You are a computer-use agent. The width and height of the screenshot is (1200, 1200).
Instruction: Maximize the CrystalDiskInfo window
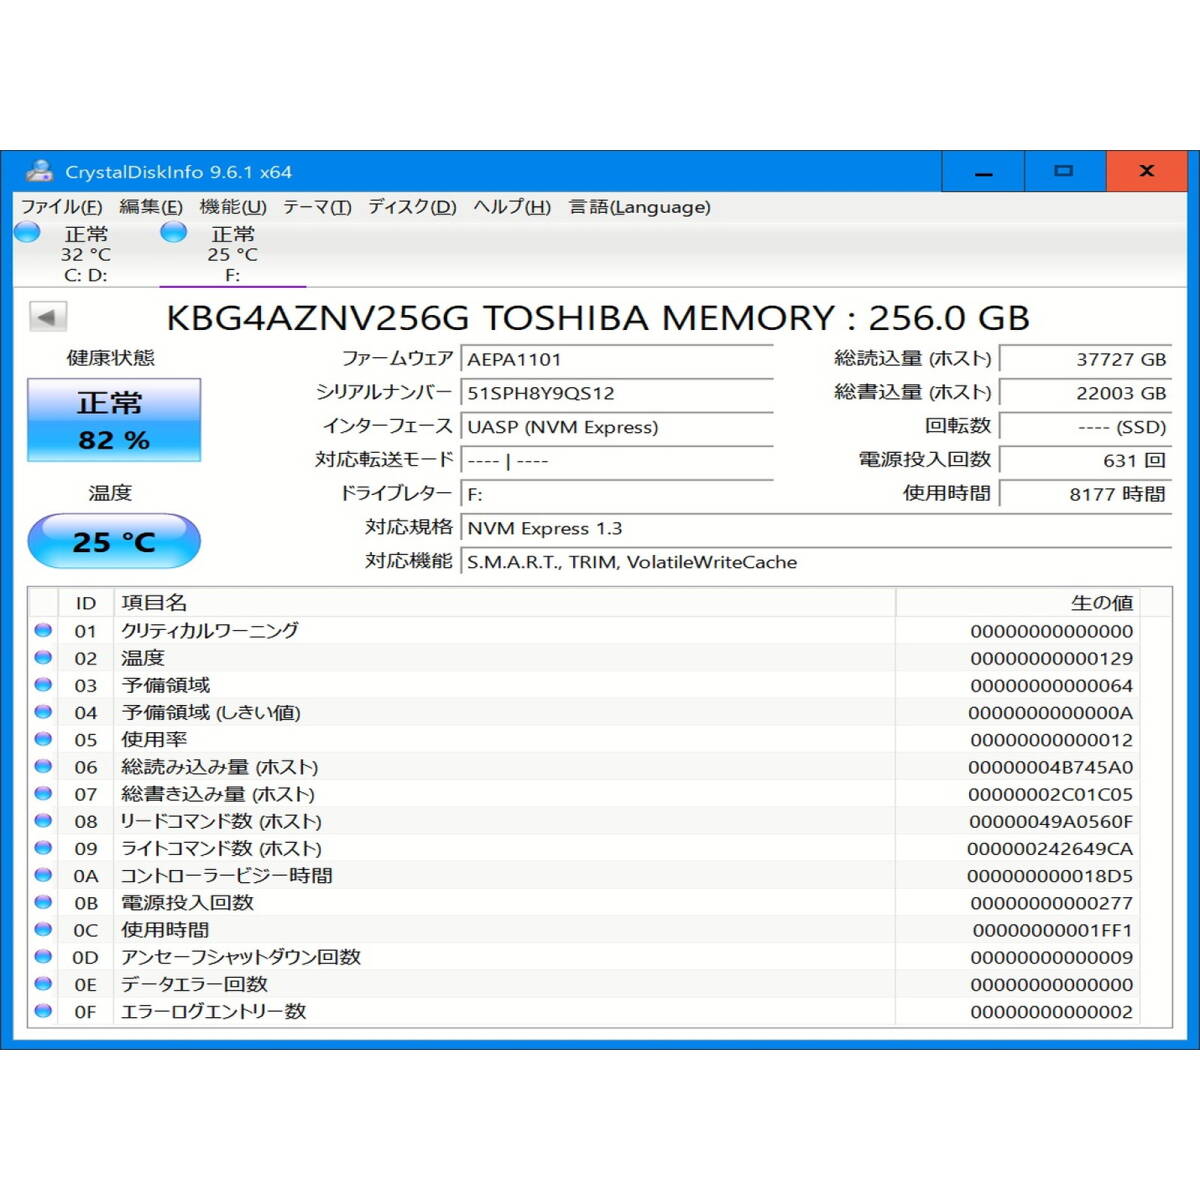pos(1064,172)
